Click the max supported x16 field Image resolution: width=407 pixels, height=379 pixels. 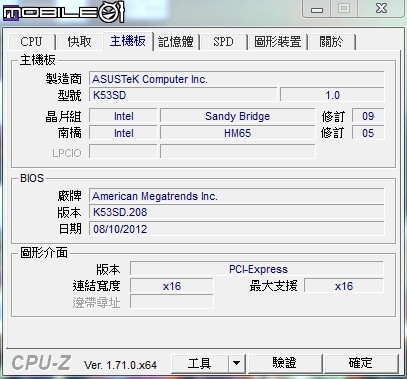click(344, 286)
